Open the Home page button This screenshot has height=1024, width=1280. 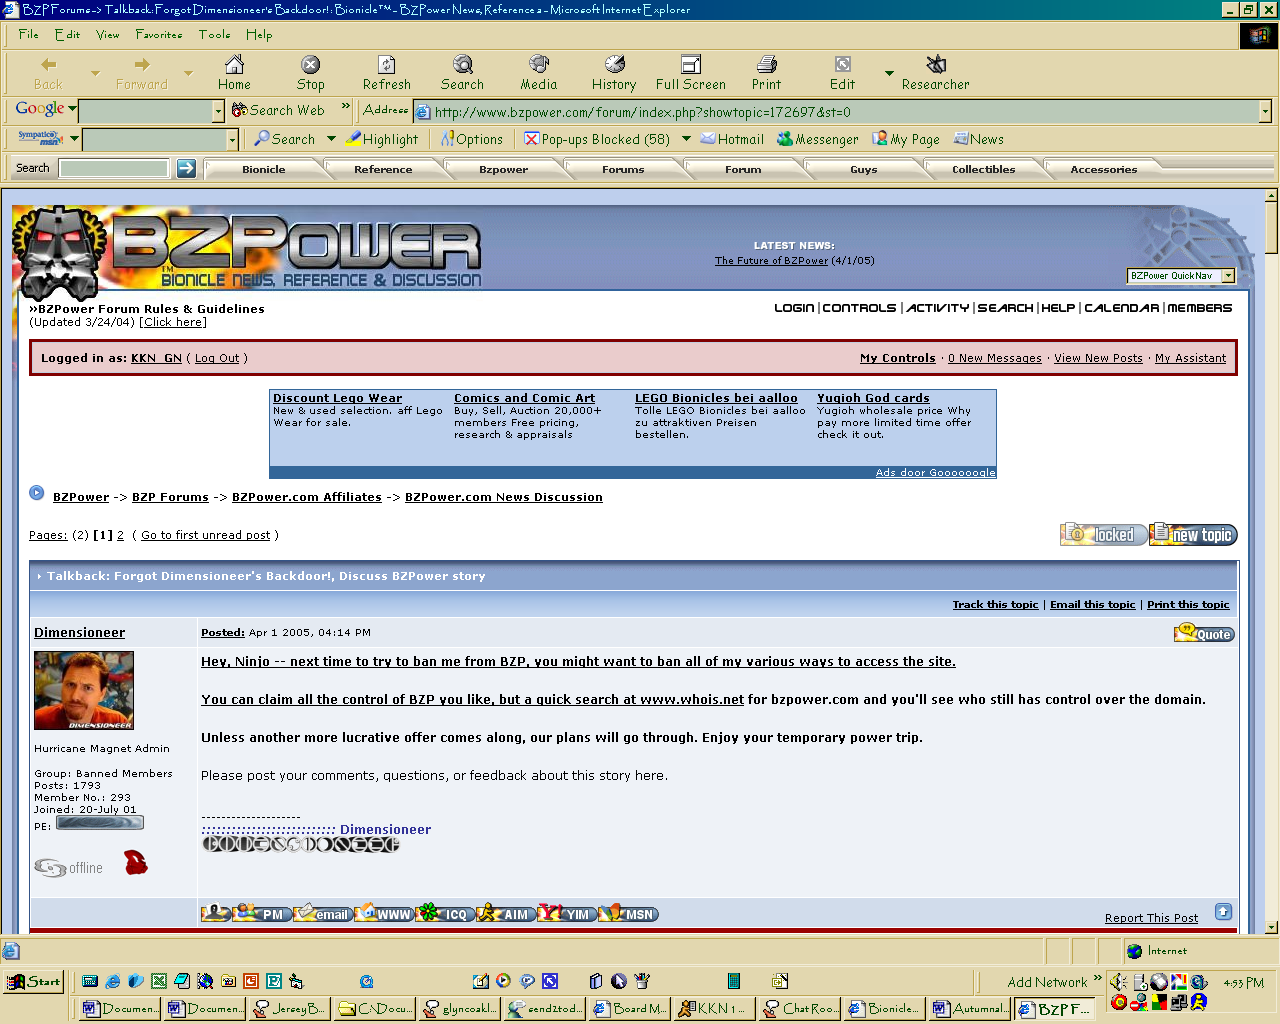(x=234, y=74)
